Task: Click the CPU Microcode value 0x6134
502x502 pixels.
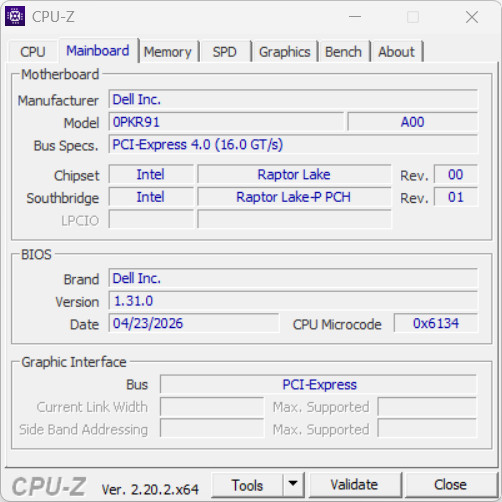Action: pos(436,323)
